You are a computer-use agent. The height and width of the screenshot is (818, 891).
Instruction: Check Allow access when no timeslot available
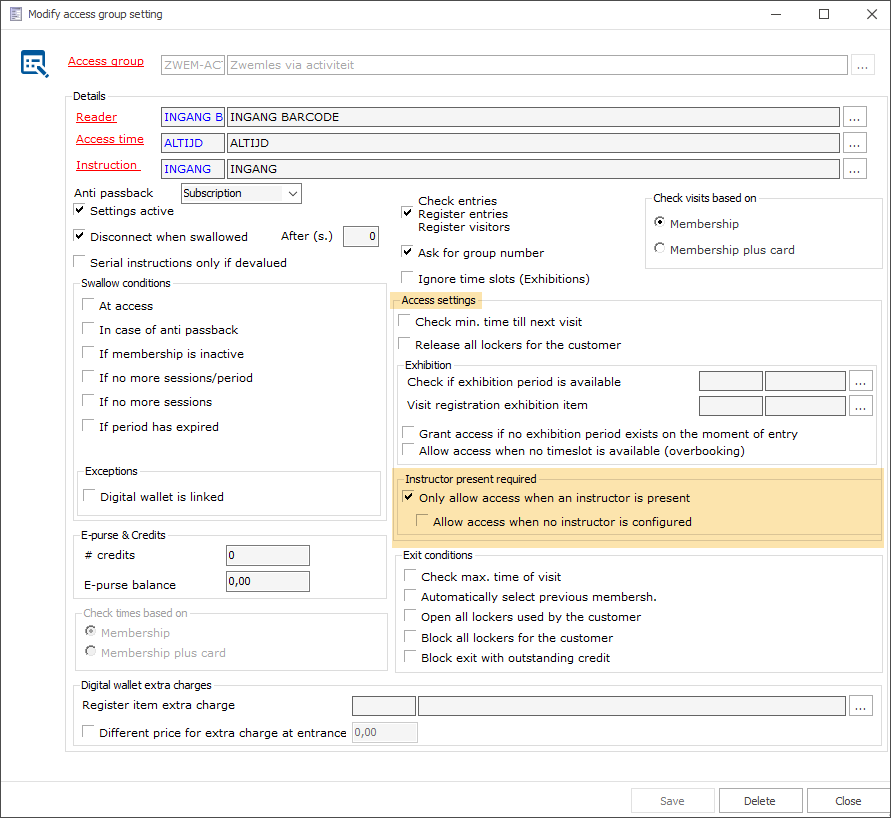point(408,450)
